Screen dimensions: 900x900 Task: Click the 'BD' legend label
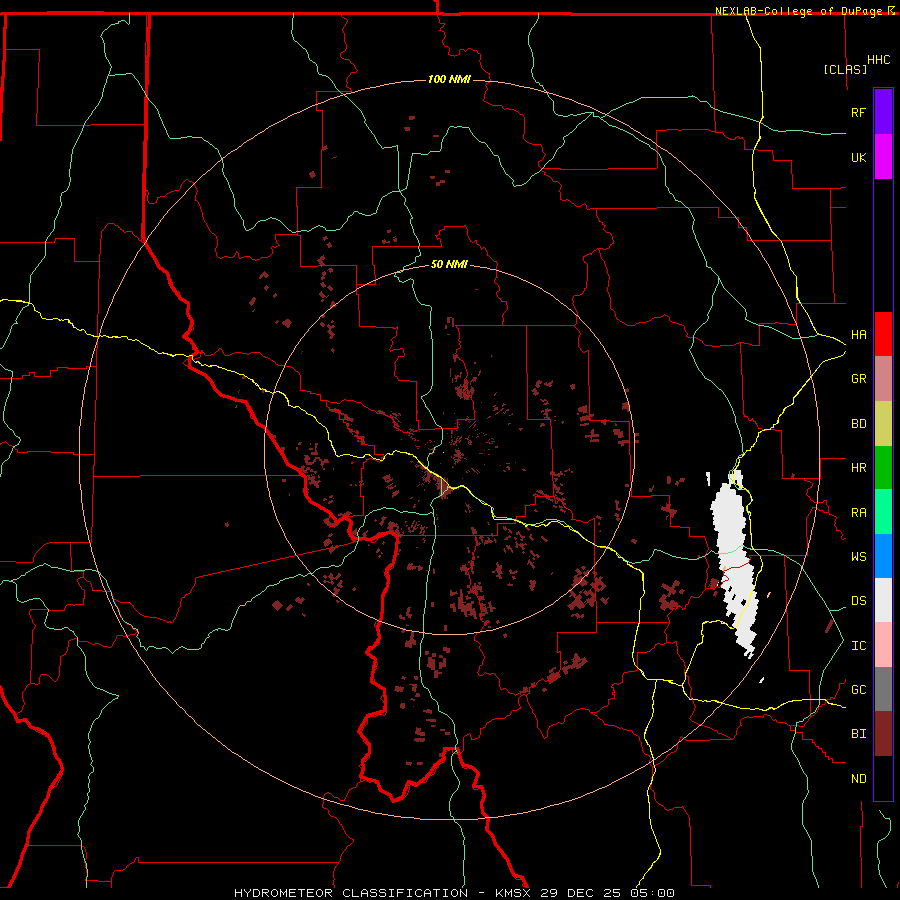858,424
